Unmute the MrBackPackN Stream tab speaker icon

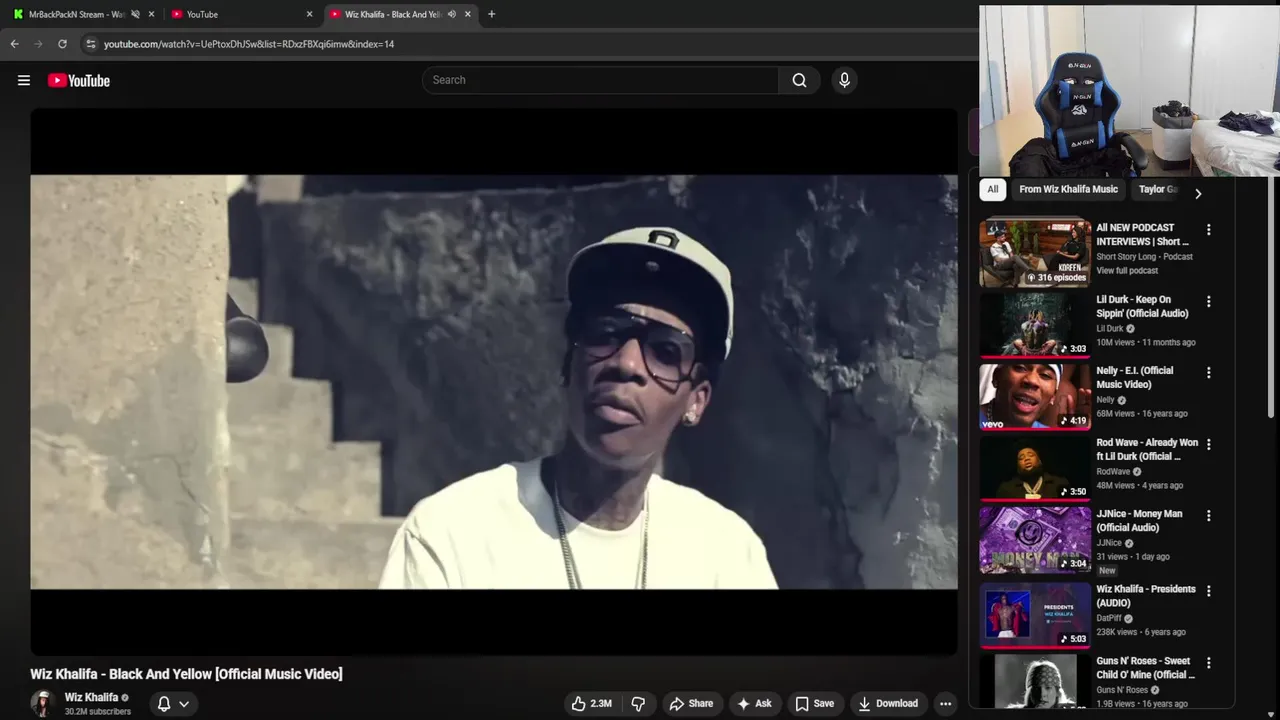[135, 14]
